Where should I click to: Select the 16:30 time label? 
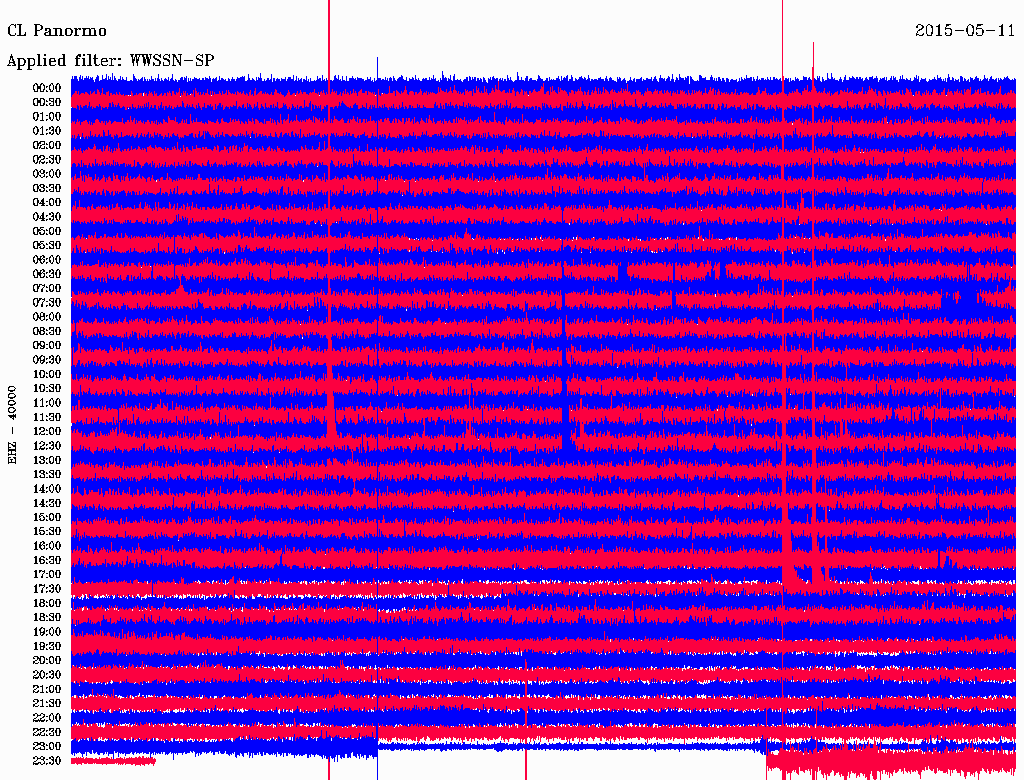click(x=47, y=560)
